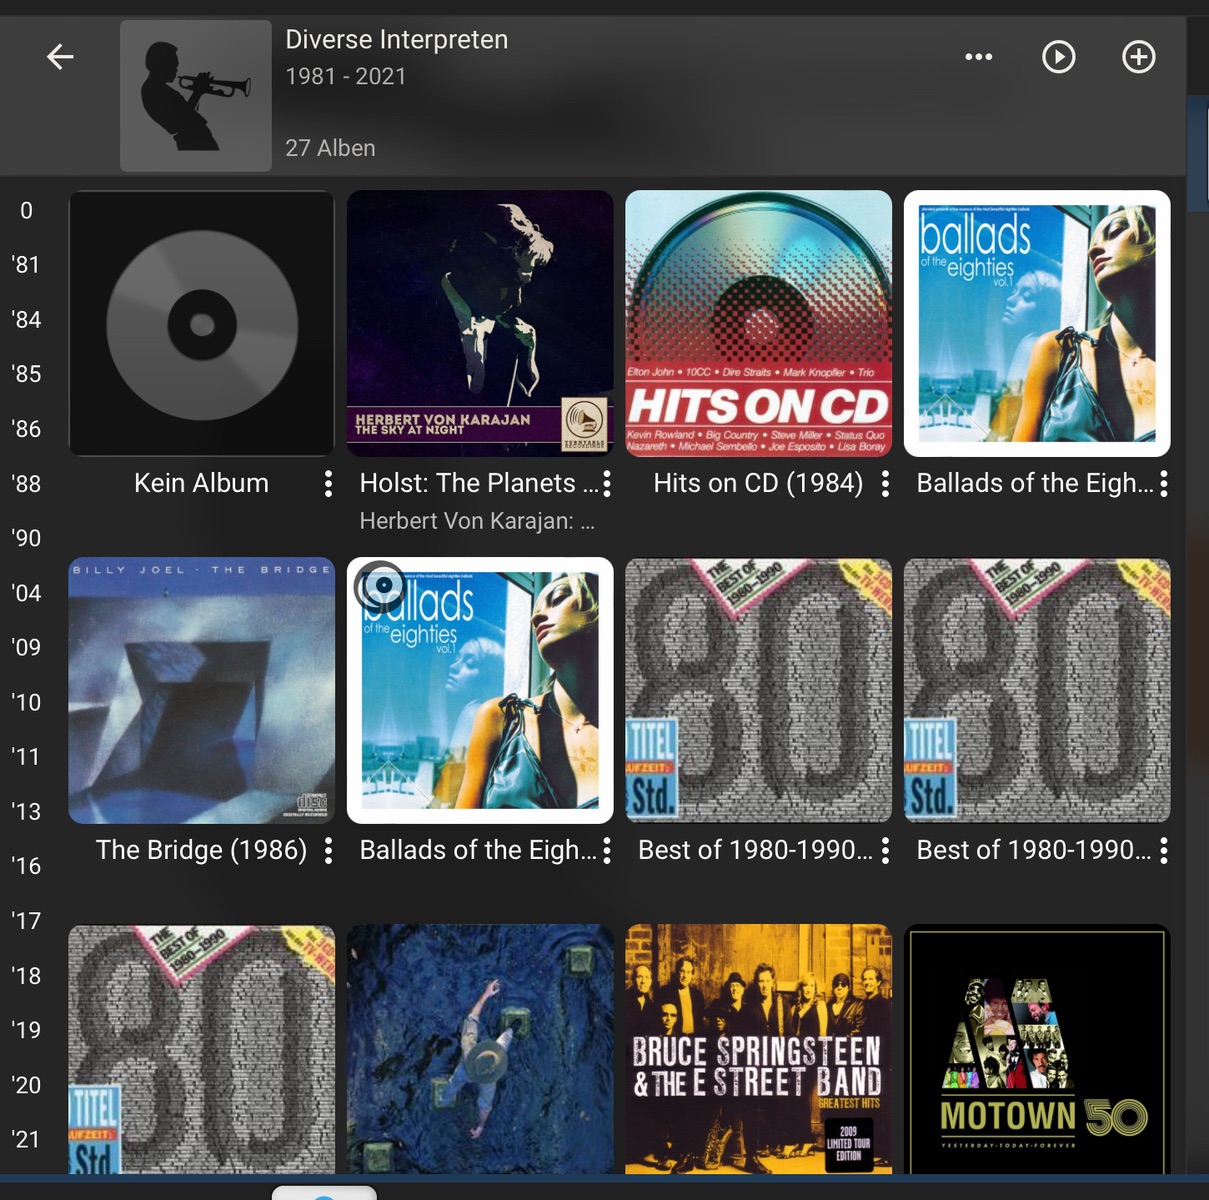
Task: Open options menu for Holst: The Planets
Action: point(606,484)
